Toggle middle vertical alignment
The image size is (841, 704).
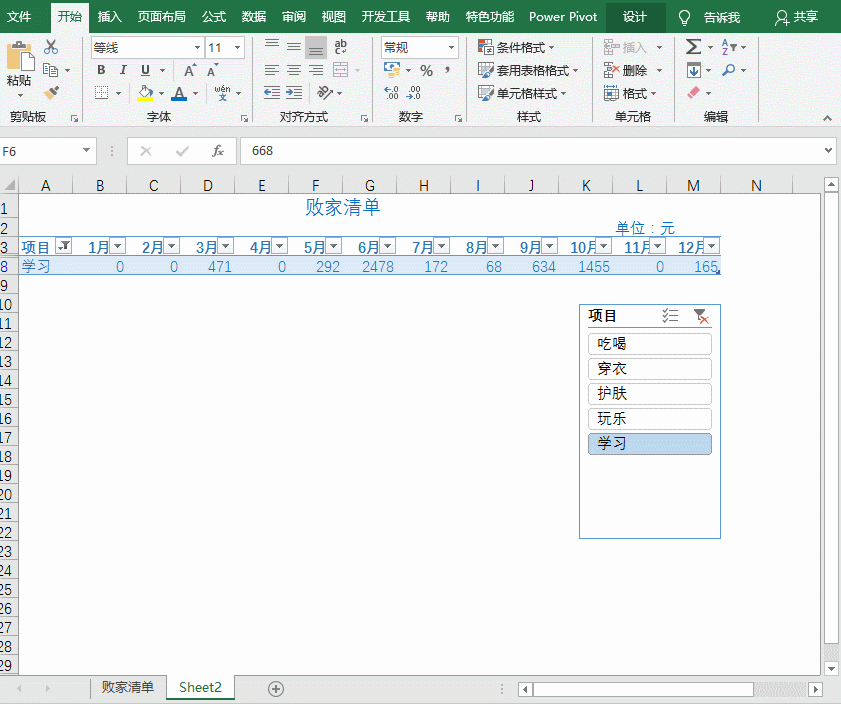[x=294, y=47]
